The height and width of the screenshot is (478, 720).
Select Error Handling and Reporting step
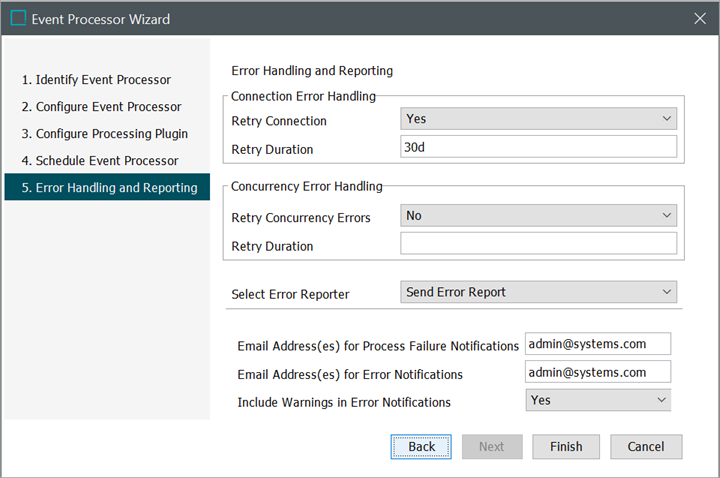[107, 187]
